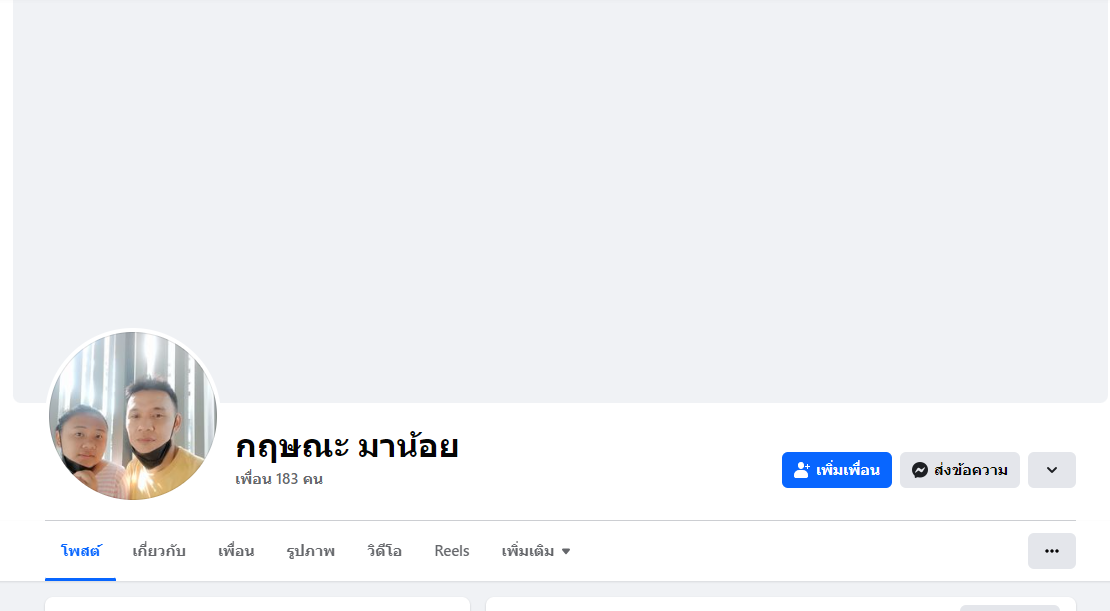This screenshot has height=611, width=1110.
Task: Open the เพื่อน 183 คน friends link
Action: 279,479
